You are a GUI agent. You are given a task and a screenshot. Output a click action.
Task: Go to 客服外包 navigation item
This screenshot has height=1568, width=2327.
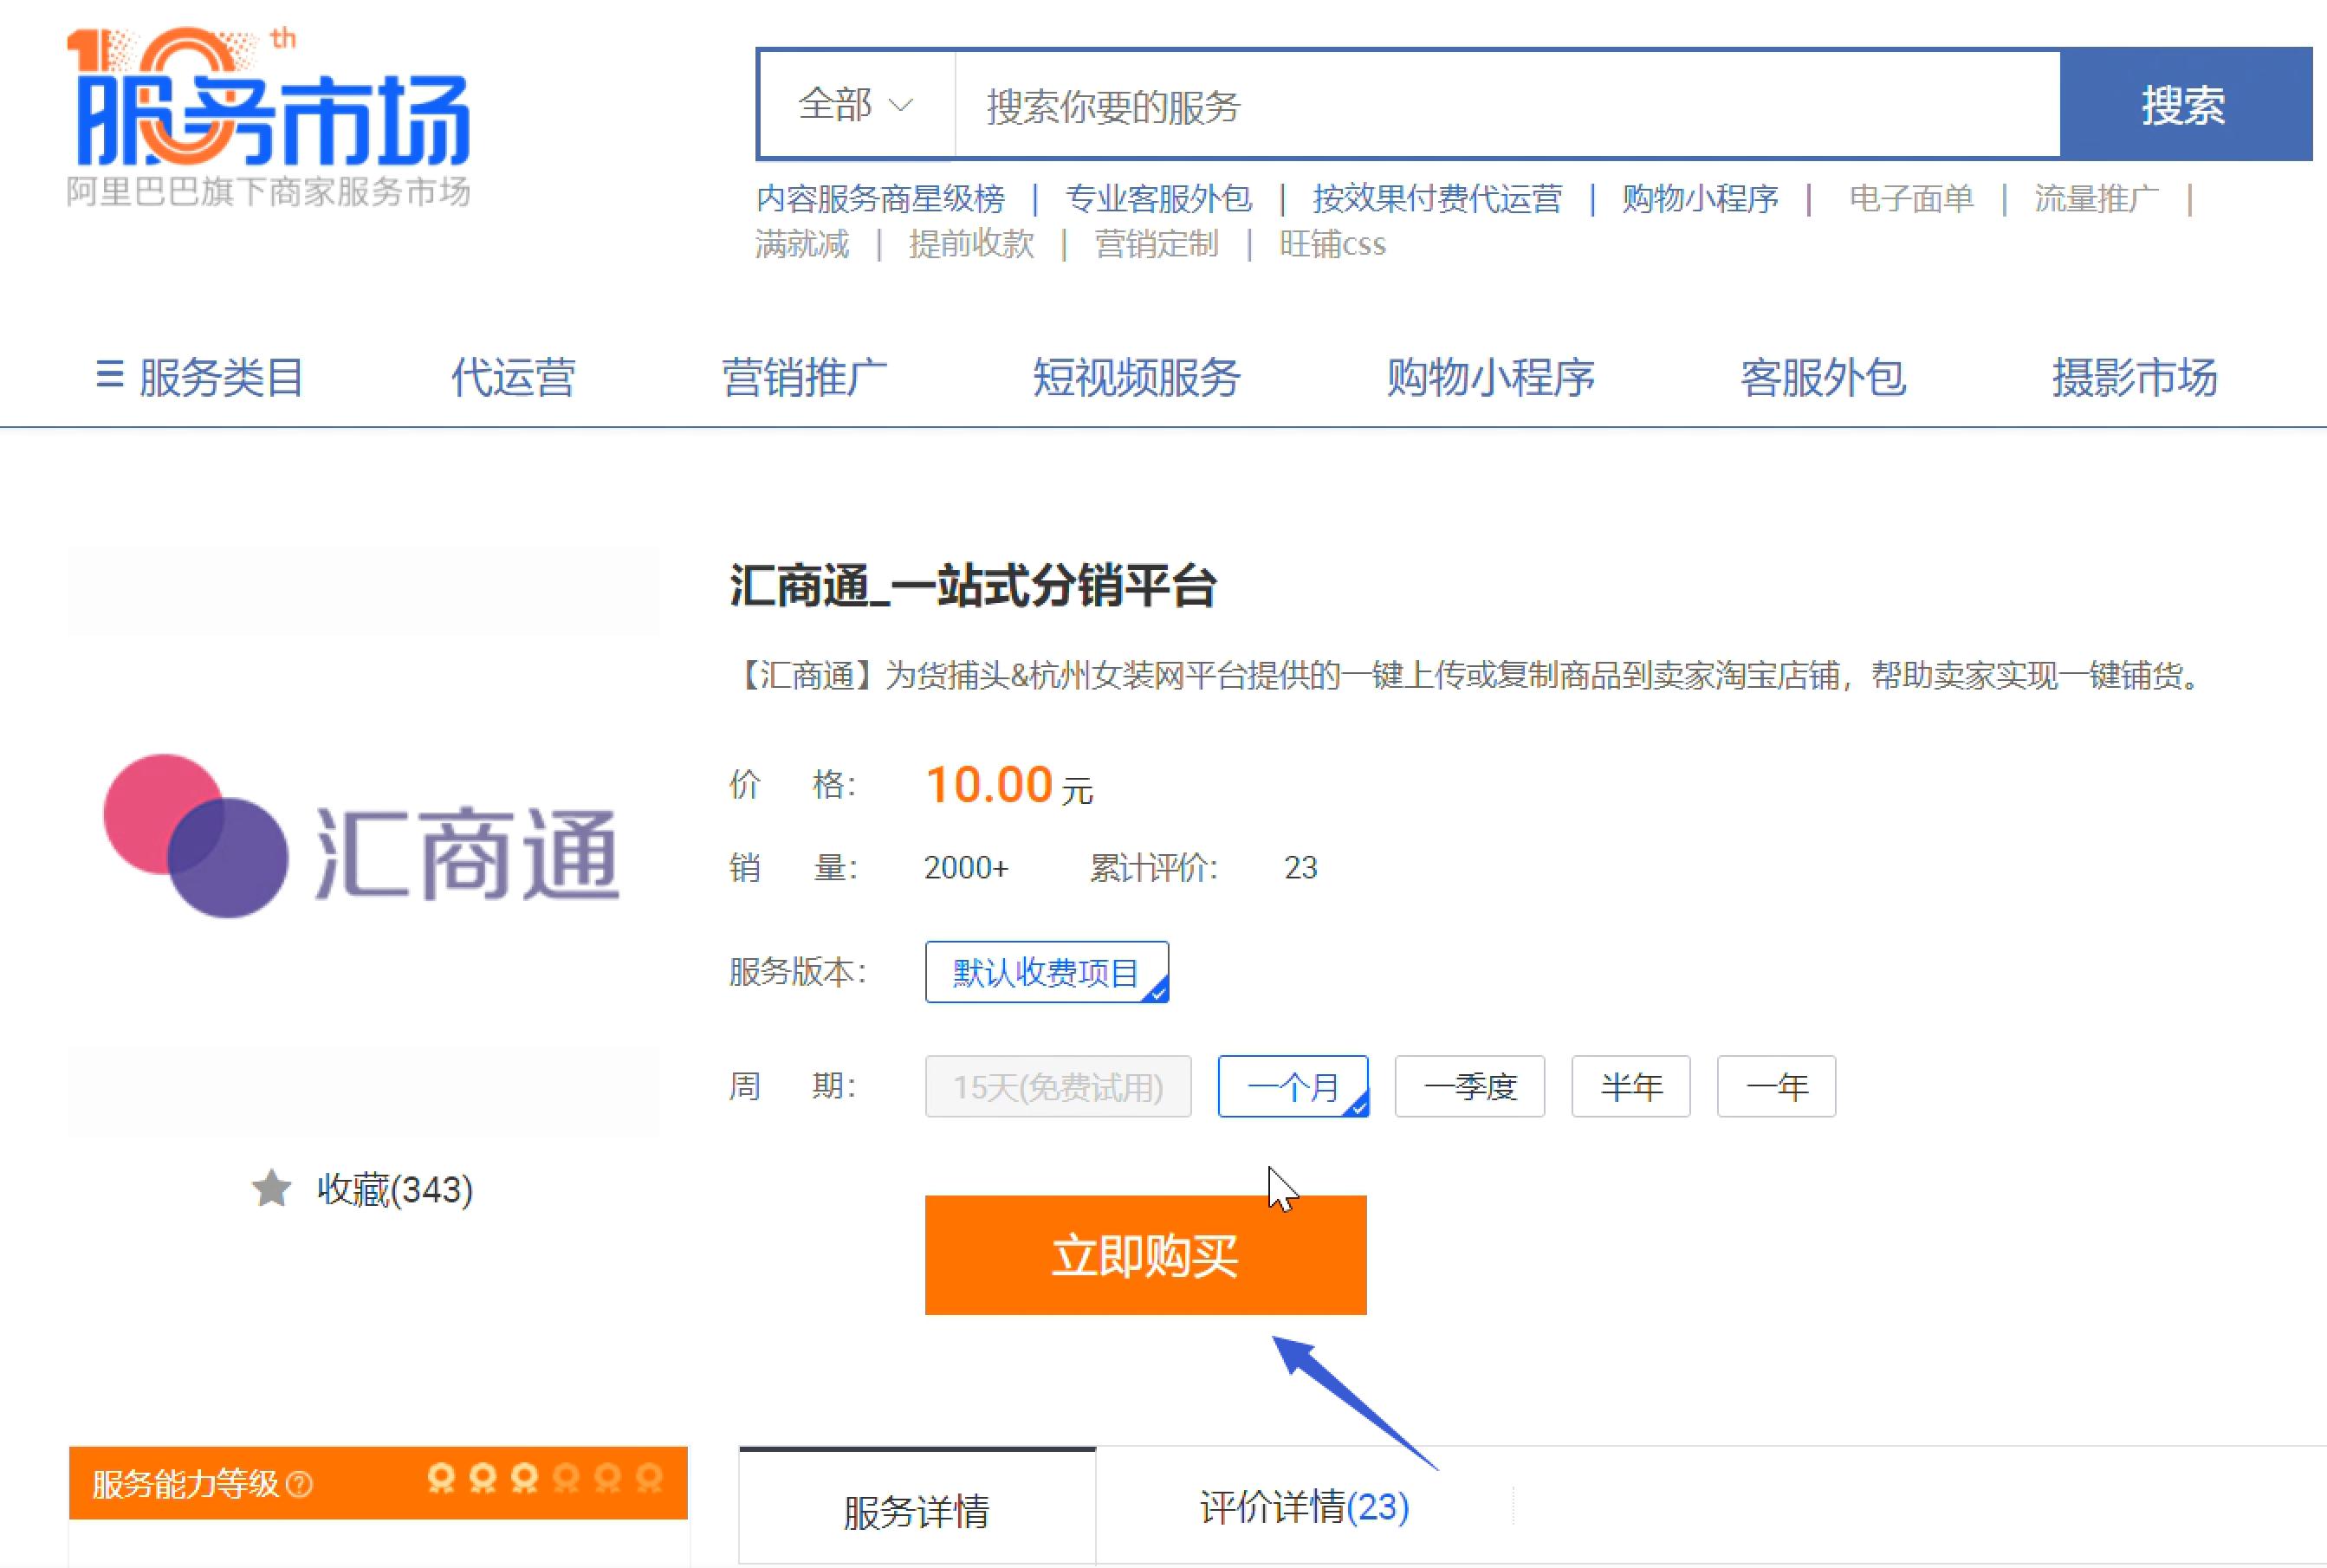point(1823,377)
